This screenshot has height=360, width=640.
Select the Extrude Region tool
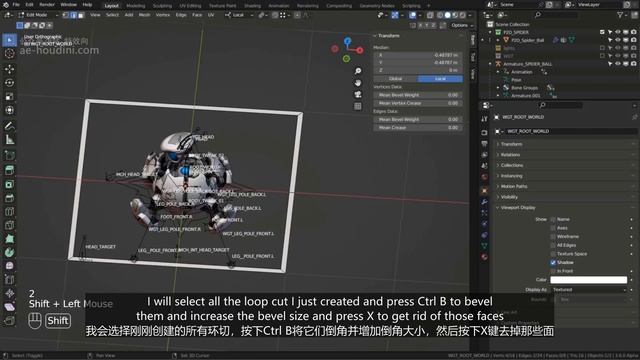[9, 170]
